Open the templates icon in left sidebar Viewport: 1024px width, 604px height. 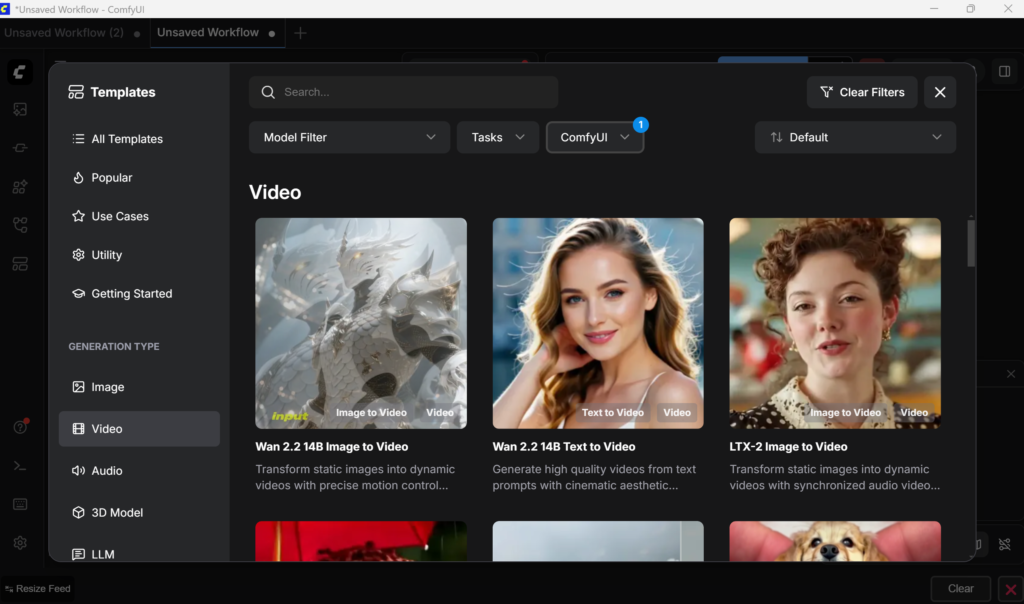coord(20,264)
